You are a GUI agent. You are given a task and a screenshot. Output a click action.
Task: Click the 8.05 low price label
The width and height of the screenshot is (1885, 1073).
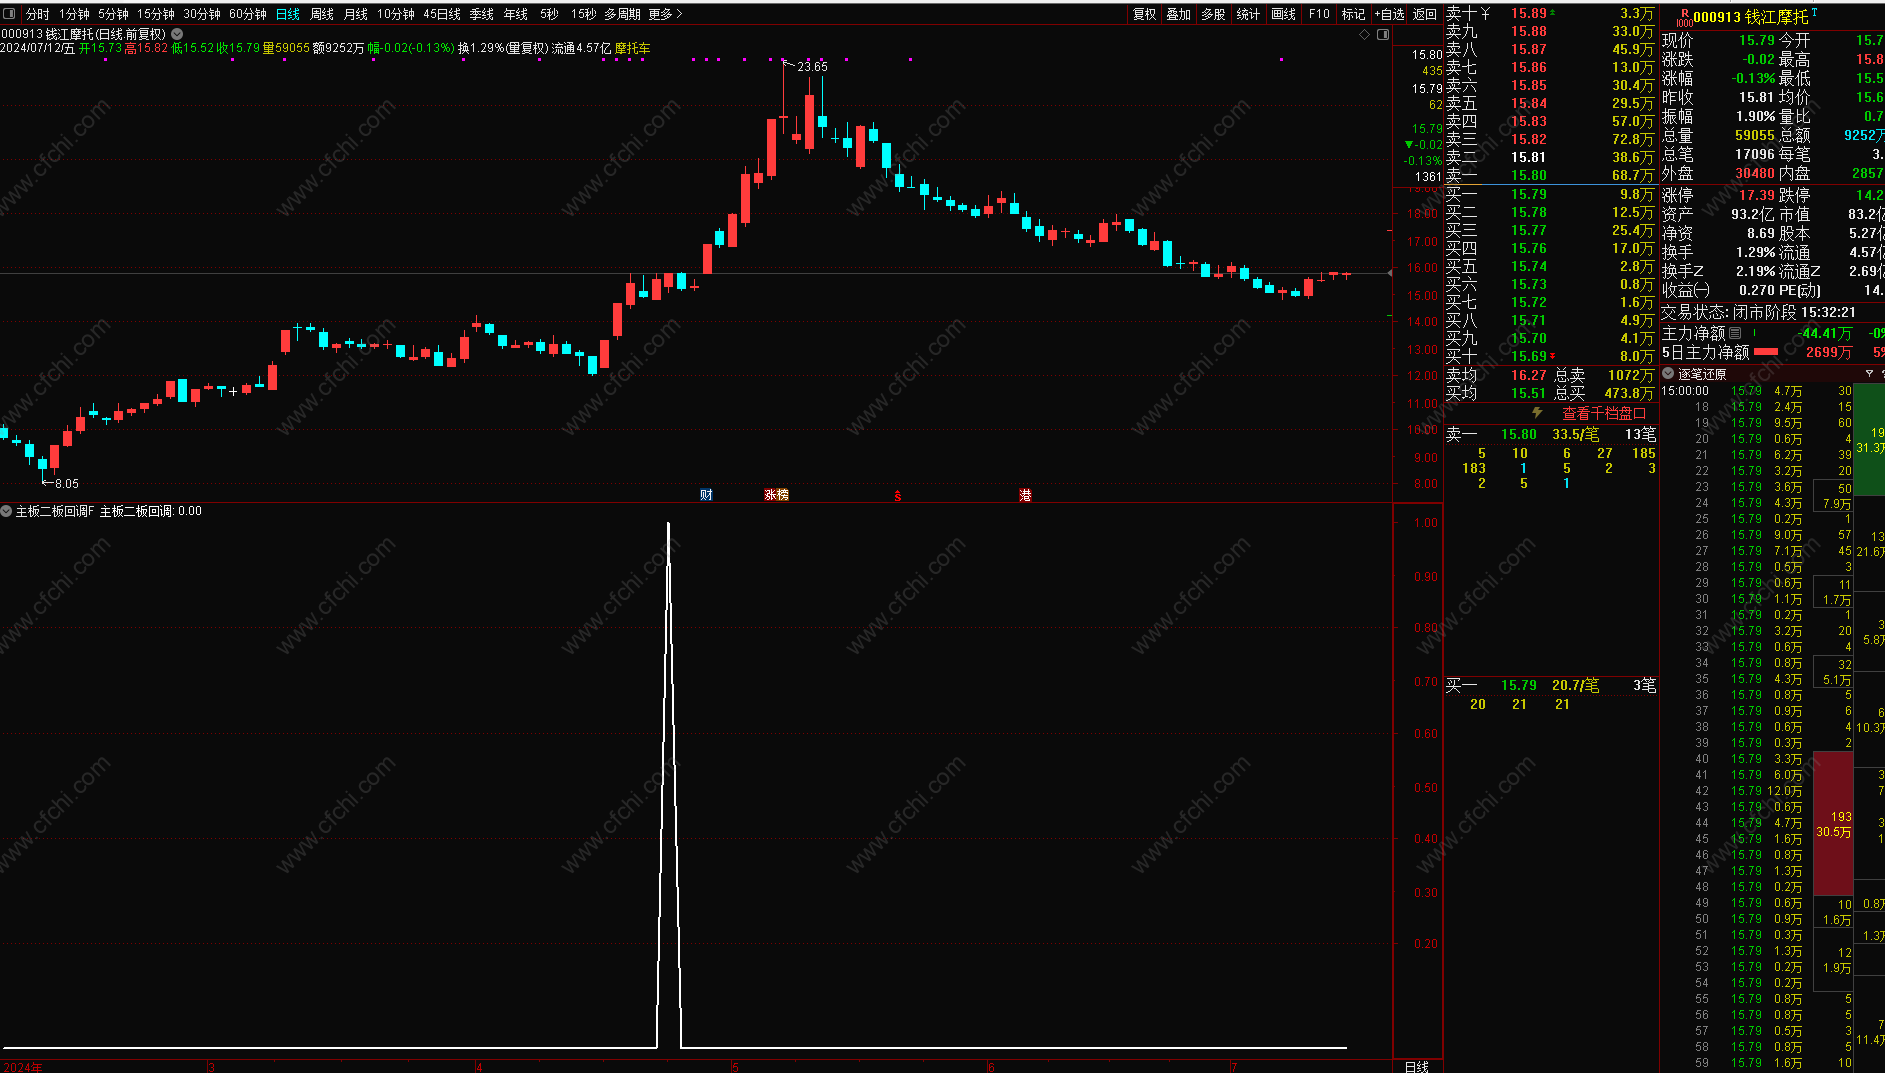pyautogui.click(x=67, y=484)
